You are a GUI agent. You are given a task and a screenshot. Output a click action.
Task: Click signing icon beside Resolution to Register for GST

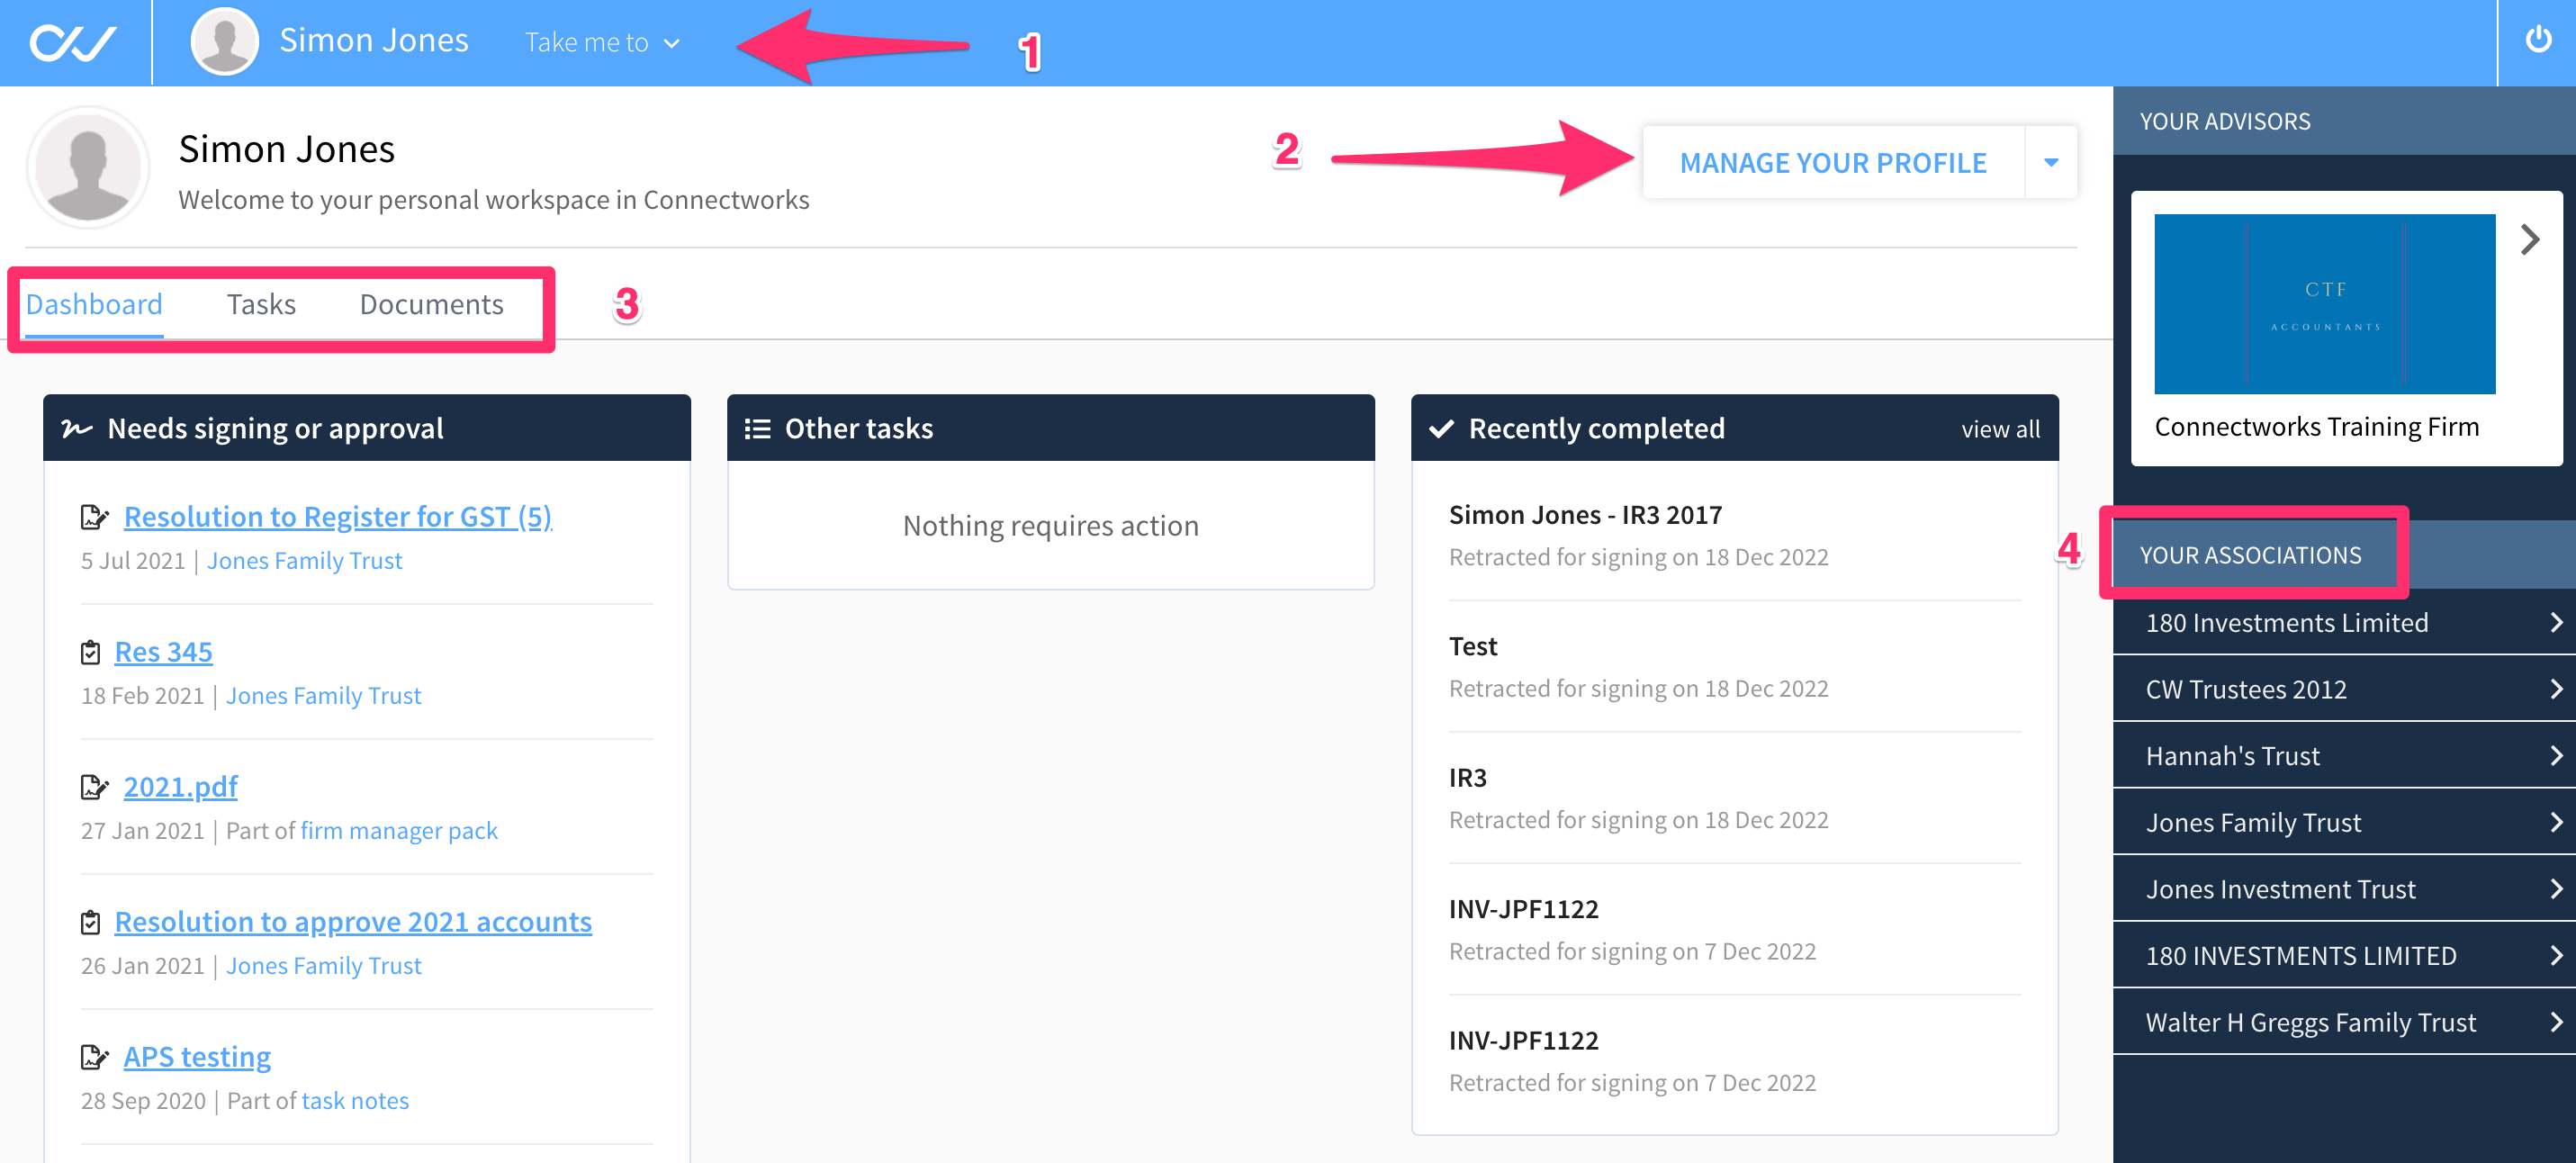(x=94, y=517)
